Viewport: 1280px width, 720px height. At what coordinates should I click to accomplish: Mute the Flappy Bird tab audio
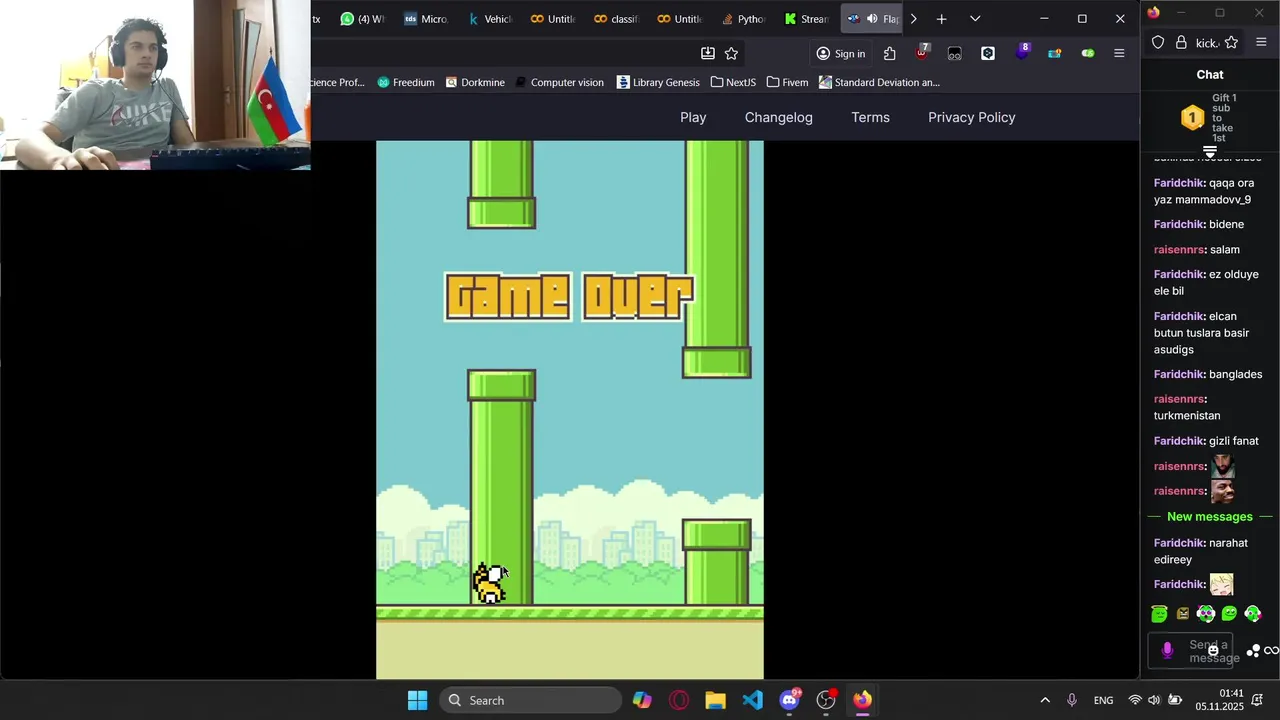click(x=872, y=19)
